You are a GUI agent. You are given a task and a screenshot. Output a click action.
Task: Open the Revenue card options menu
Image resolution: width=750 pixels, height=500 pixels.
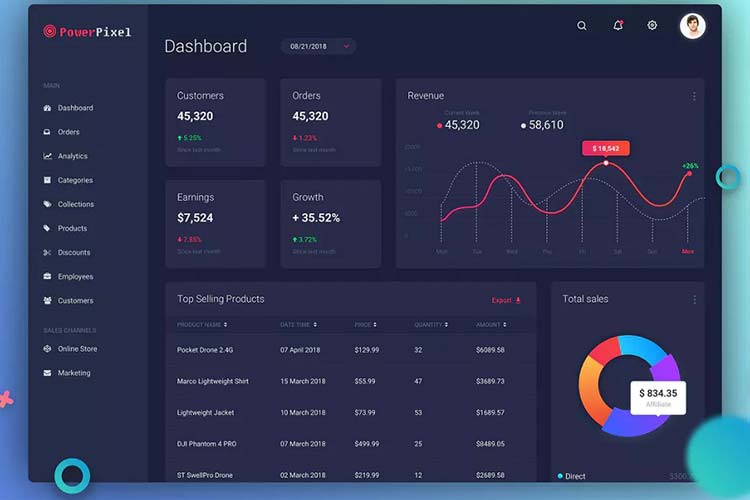pyautogui.click(x=694, y=96)
